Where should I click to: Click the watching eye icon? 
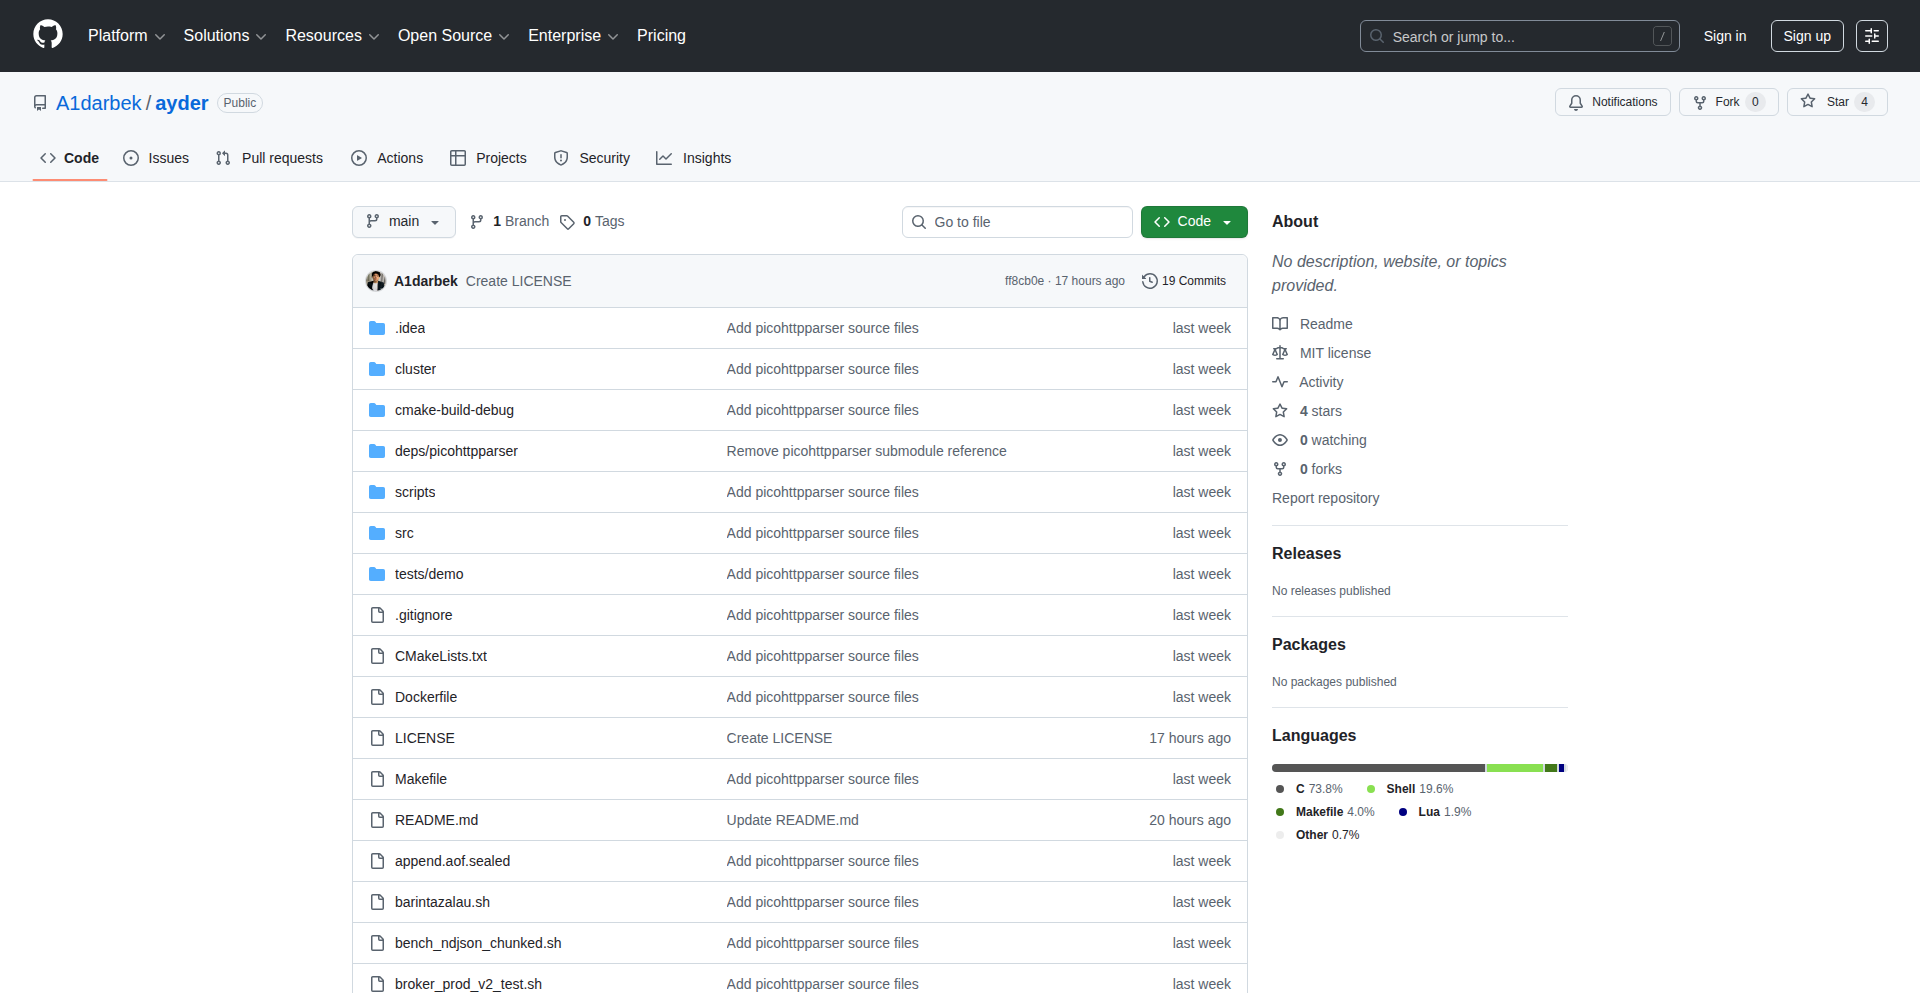click(1280, 440)
